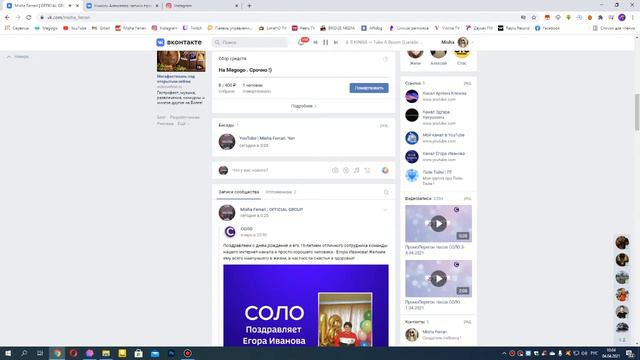Select the 'Записи сообщества' tab
The height and width of the screenshot is (360, 640).
click(239, 192)
